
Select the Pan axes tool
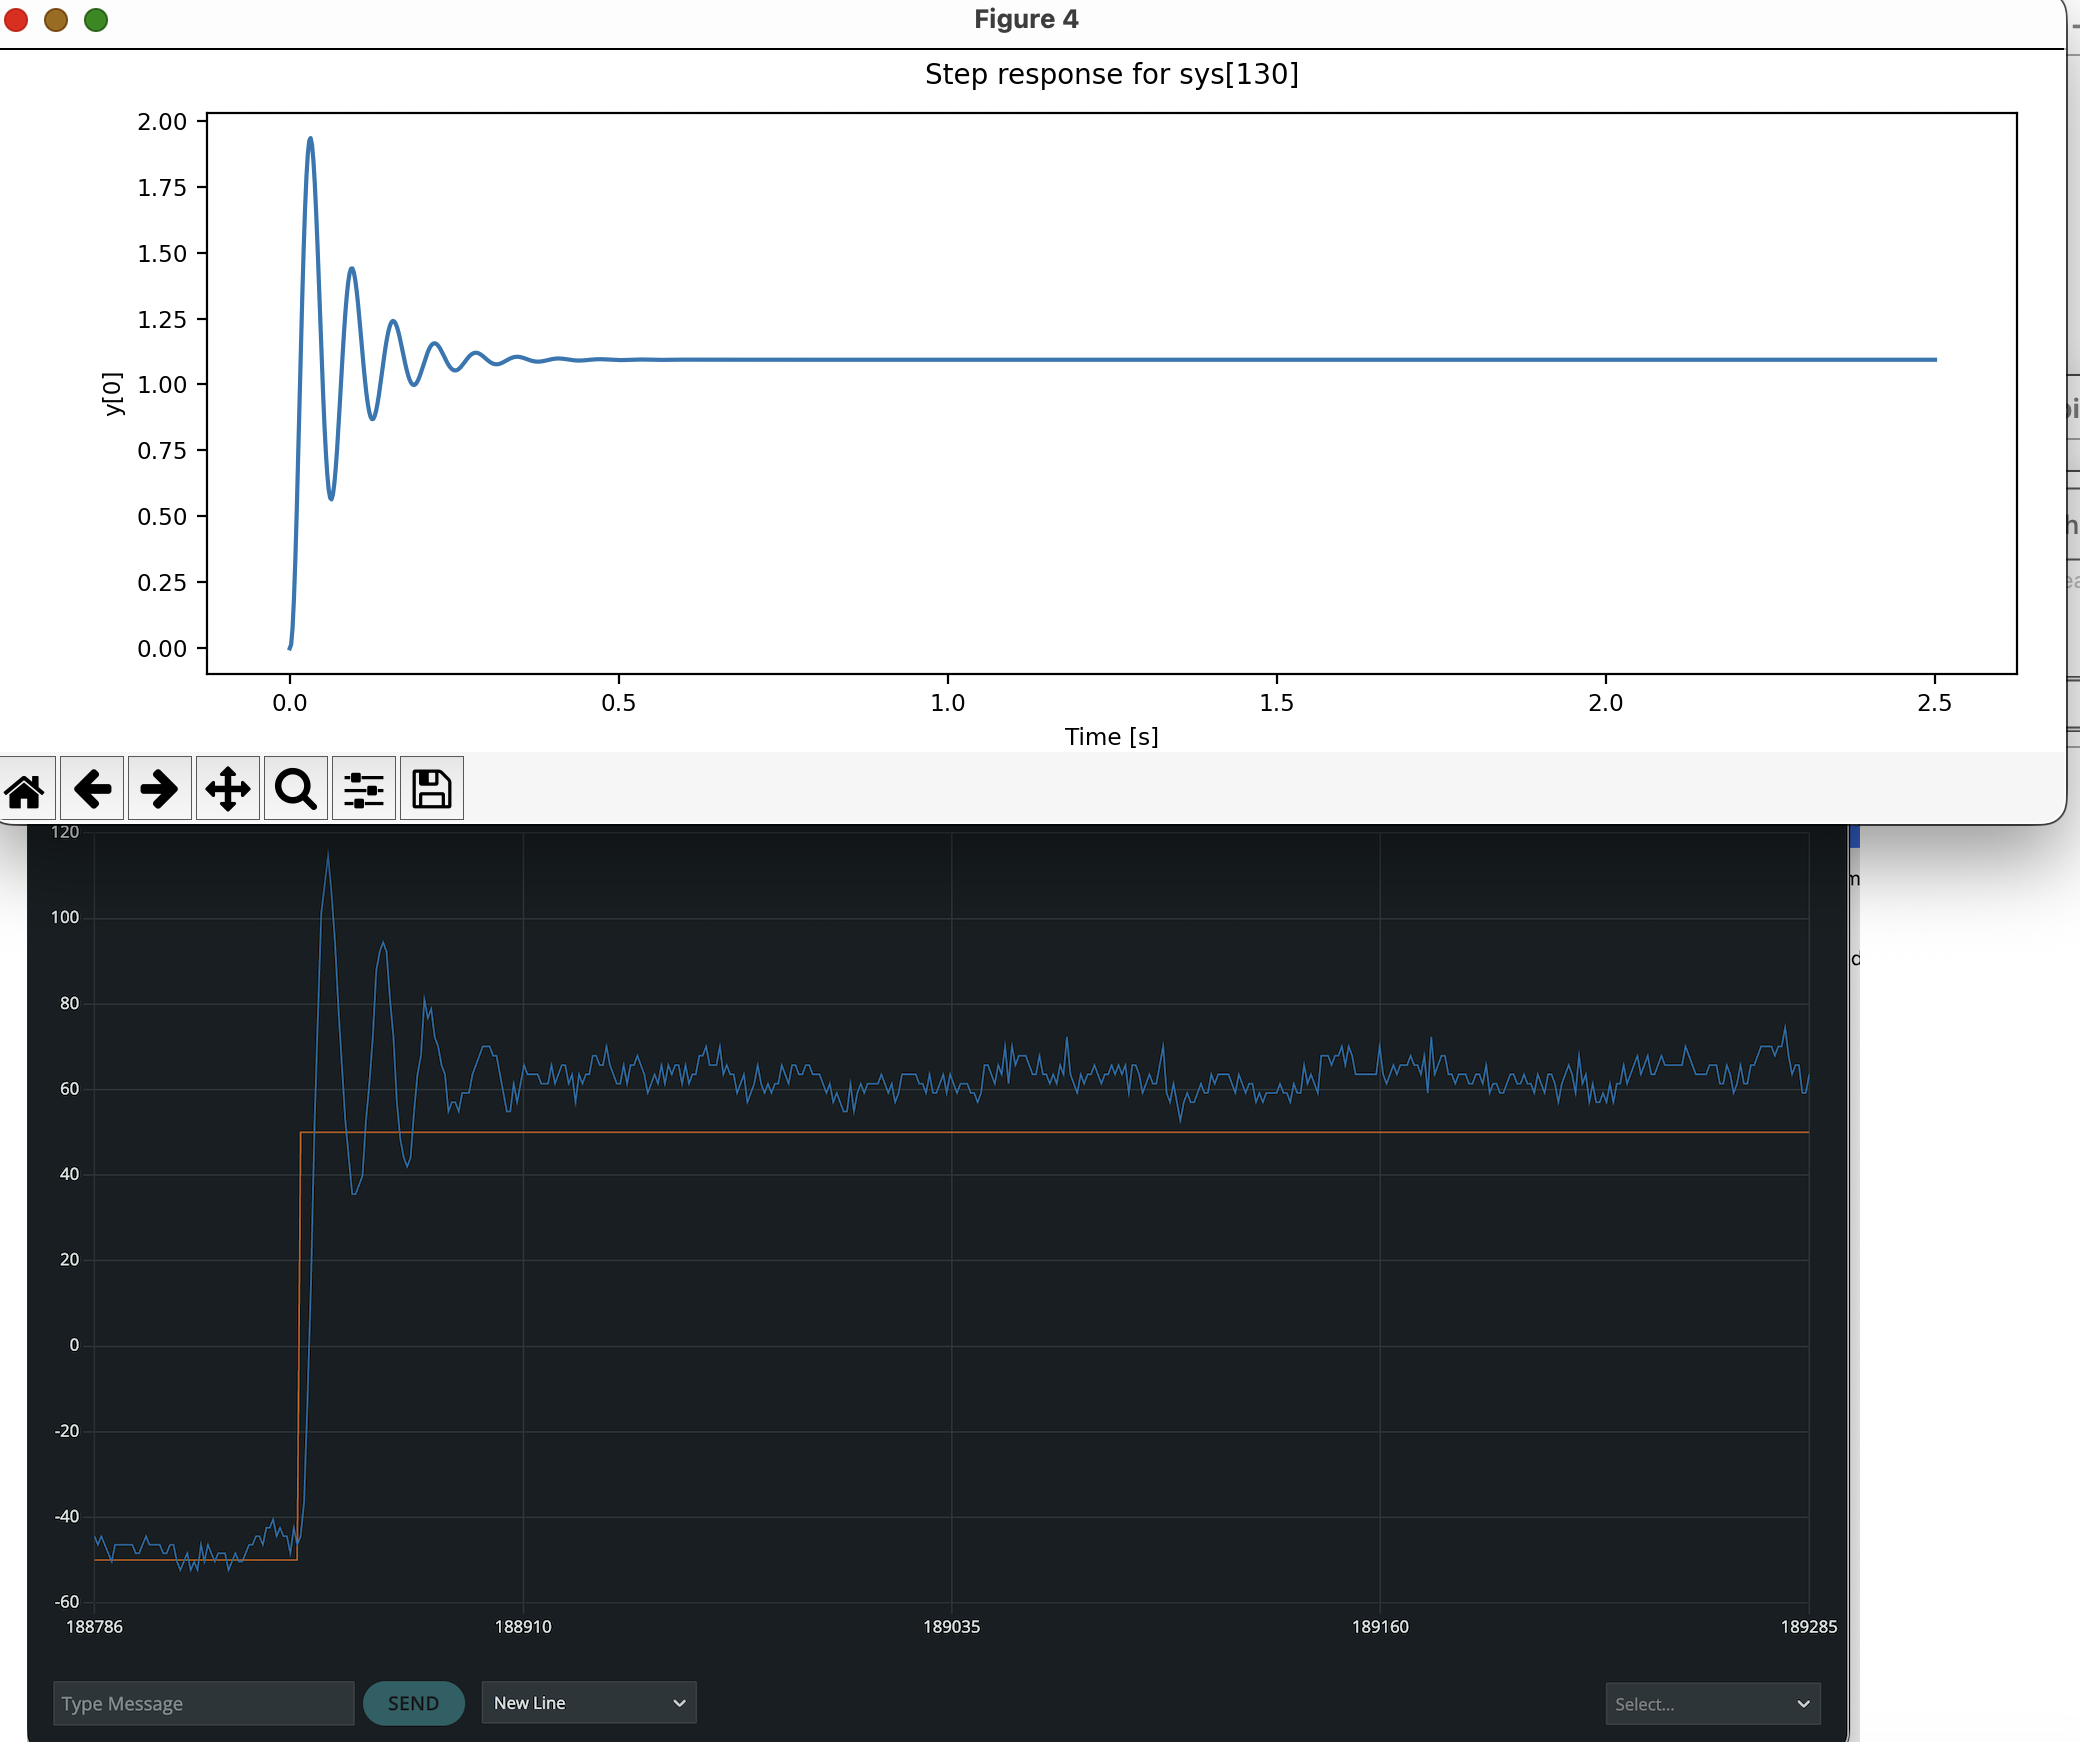[228, 789]
